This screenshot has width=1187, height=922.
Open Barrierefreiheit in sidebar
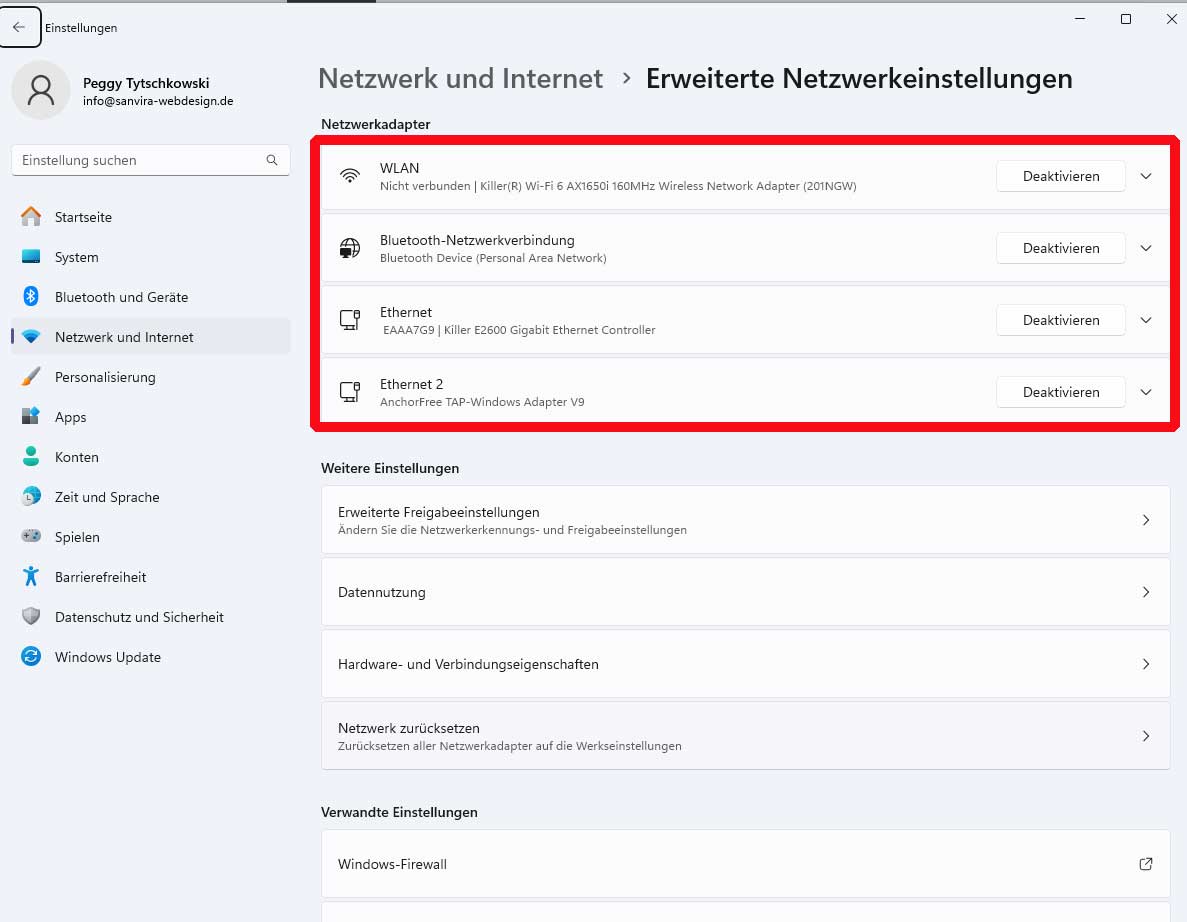click(x=151, y=577)
